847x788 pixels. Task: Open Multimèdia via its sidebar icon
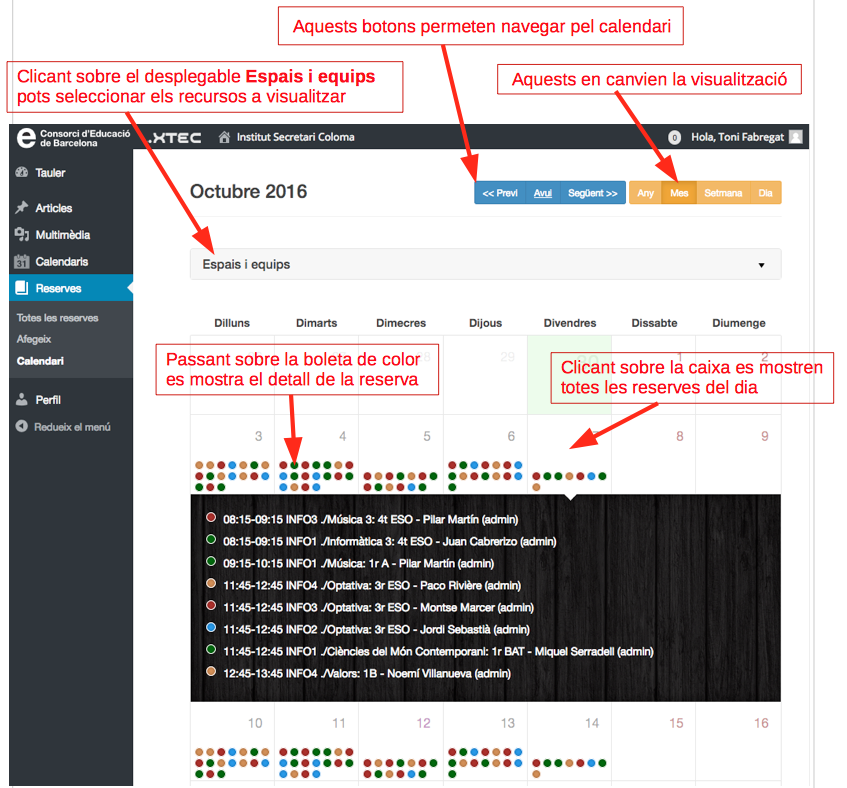(x=22, y=235)
